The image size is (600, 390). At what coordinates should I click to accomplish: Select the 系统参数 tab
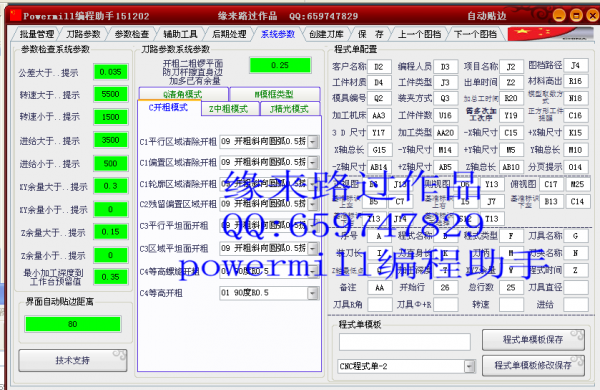tap(278, 34)
